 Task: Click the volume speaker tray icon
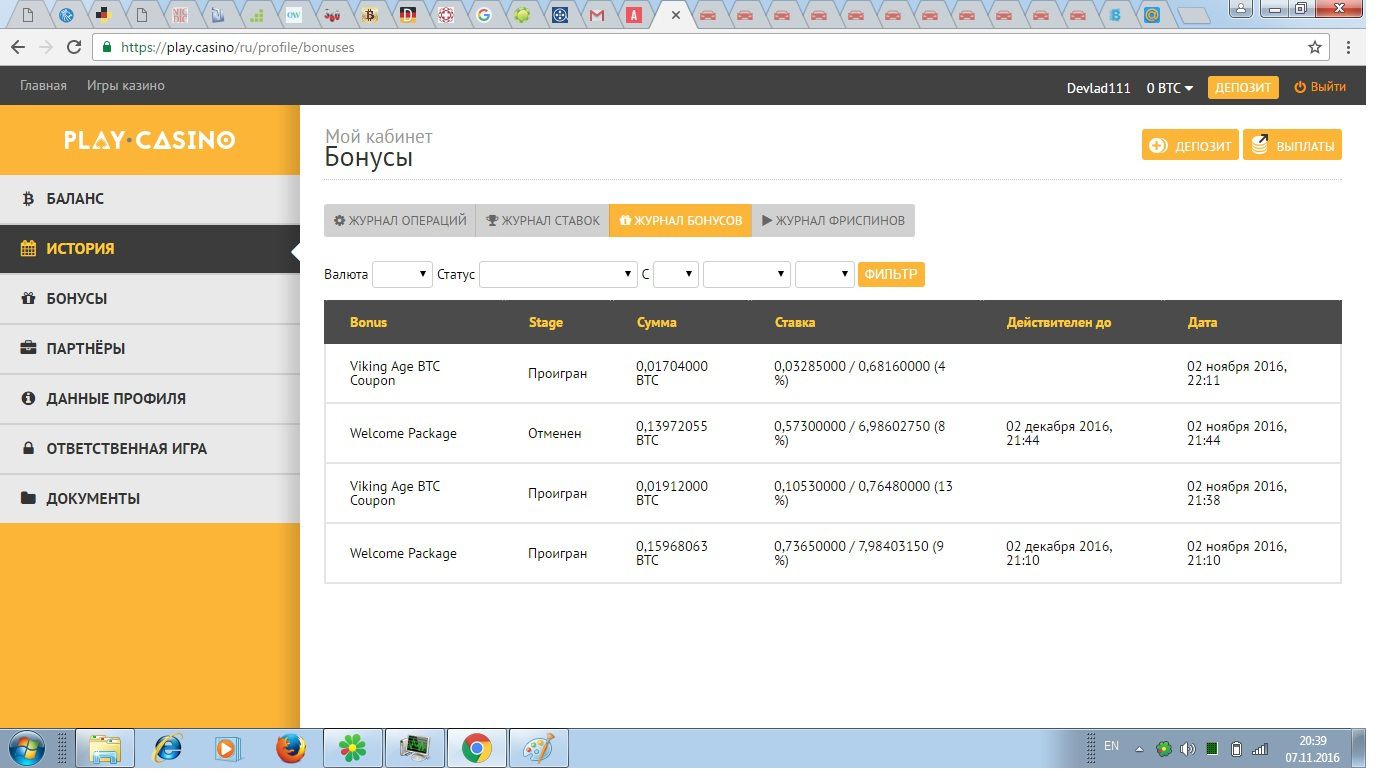(1187, 748)
